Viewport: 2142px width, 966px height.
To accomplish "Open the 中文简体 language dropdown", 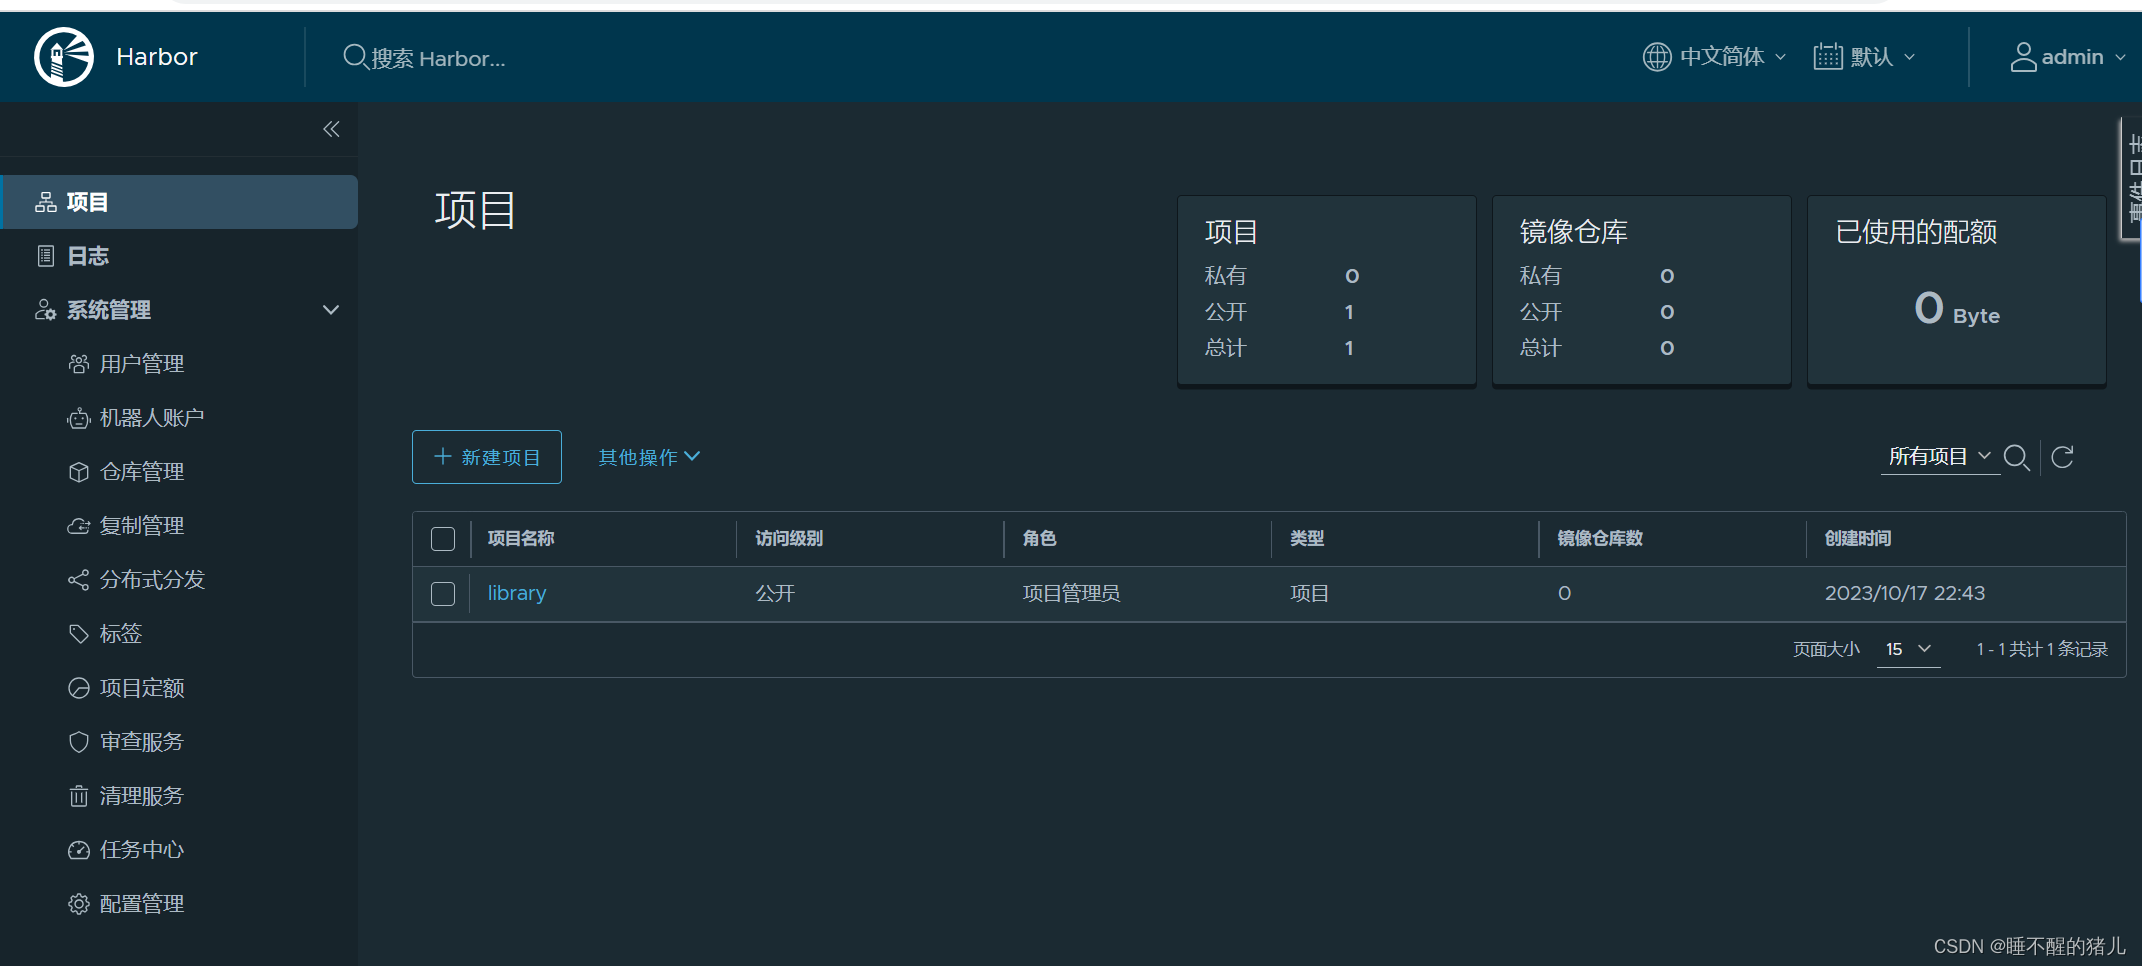I will (x=1715, y=57).
